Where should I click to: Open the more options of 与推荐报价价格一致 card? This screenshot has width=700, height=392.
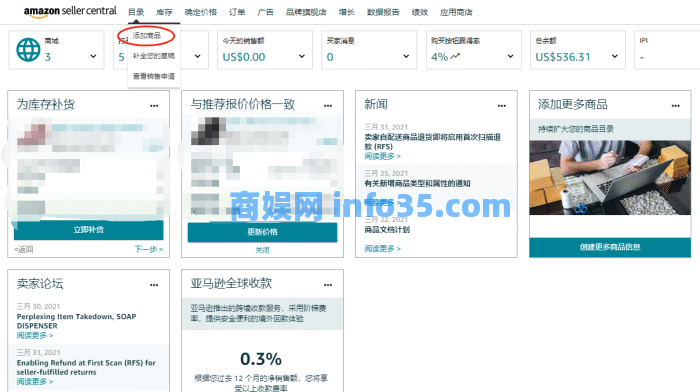click(328, 106)
